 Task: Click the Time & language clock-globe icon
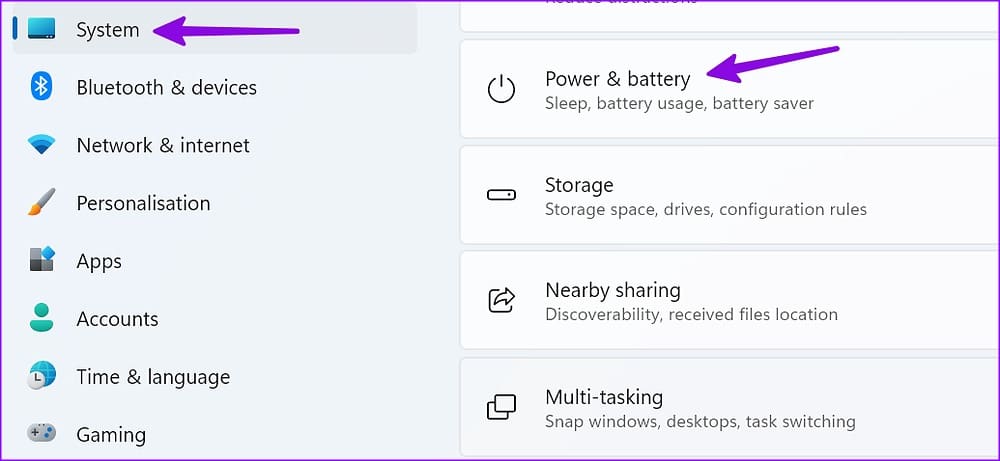(41, 376)
